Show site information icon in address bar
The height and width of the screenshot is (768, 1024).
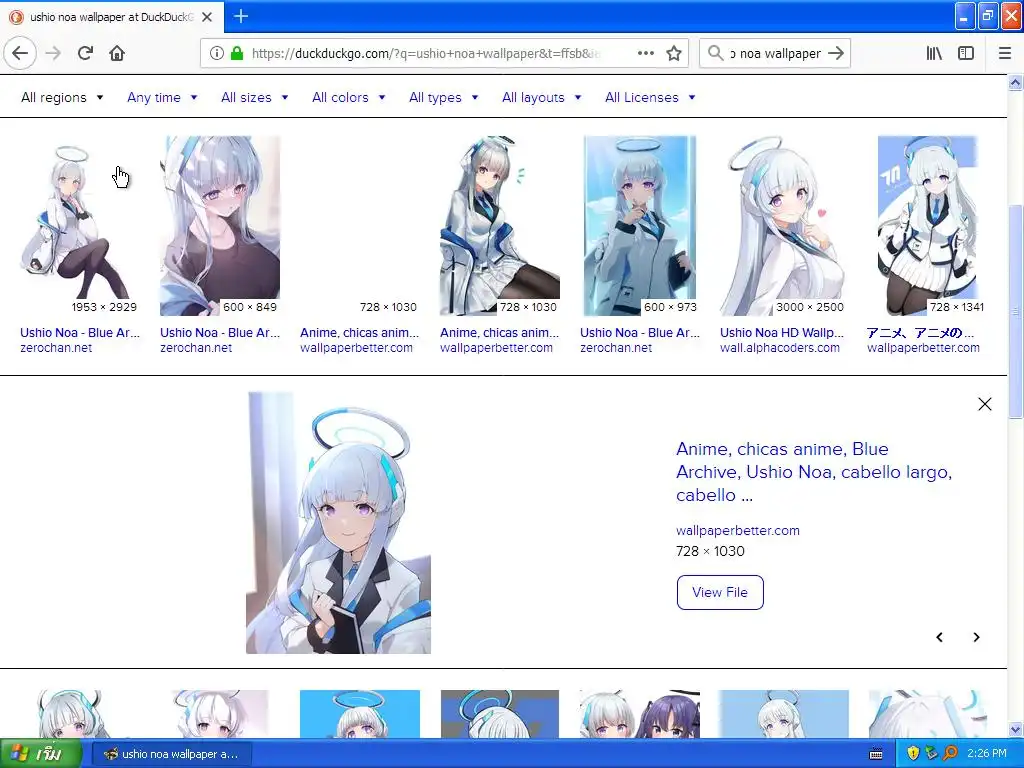pos(216,53)
